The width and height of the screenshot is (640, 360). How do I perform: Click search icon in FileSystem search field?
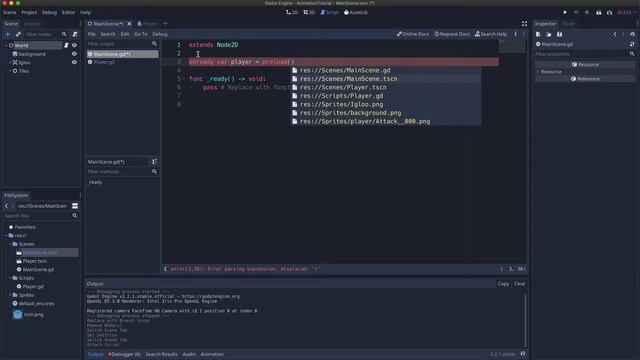(x=75, y=216)
